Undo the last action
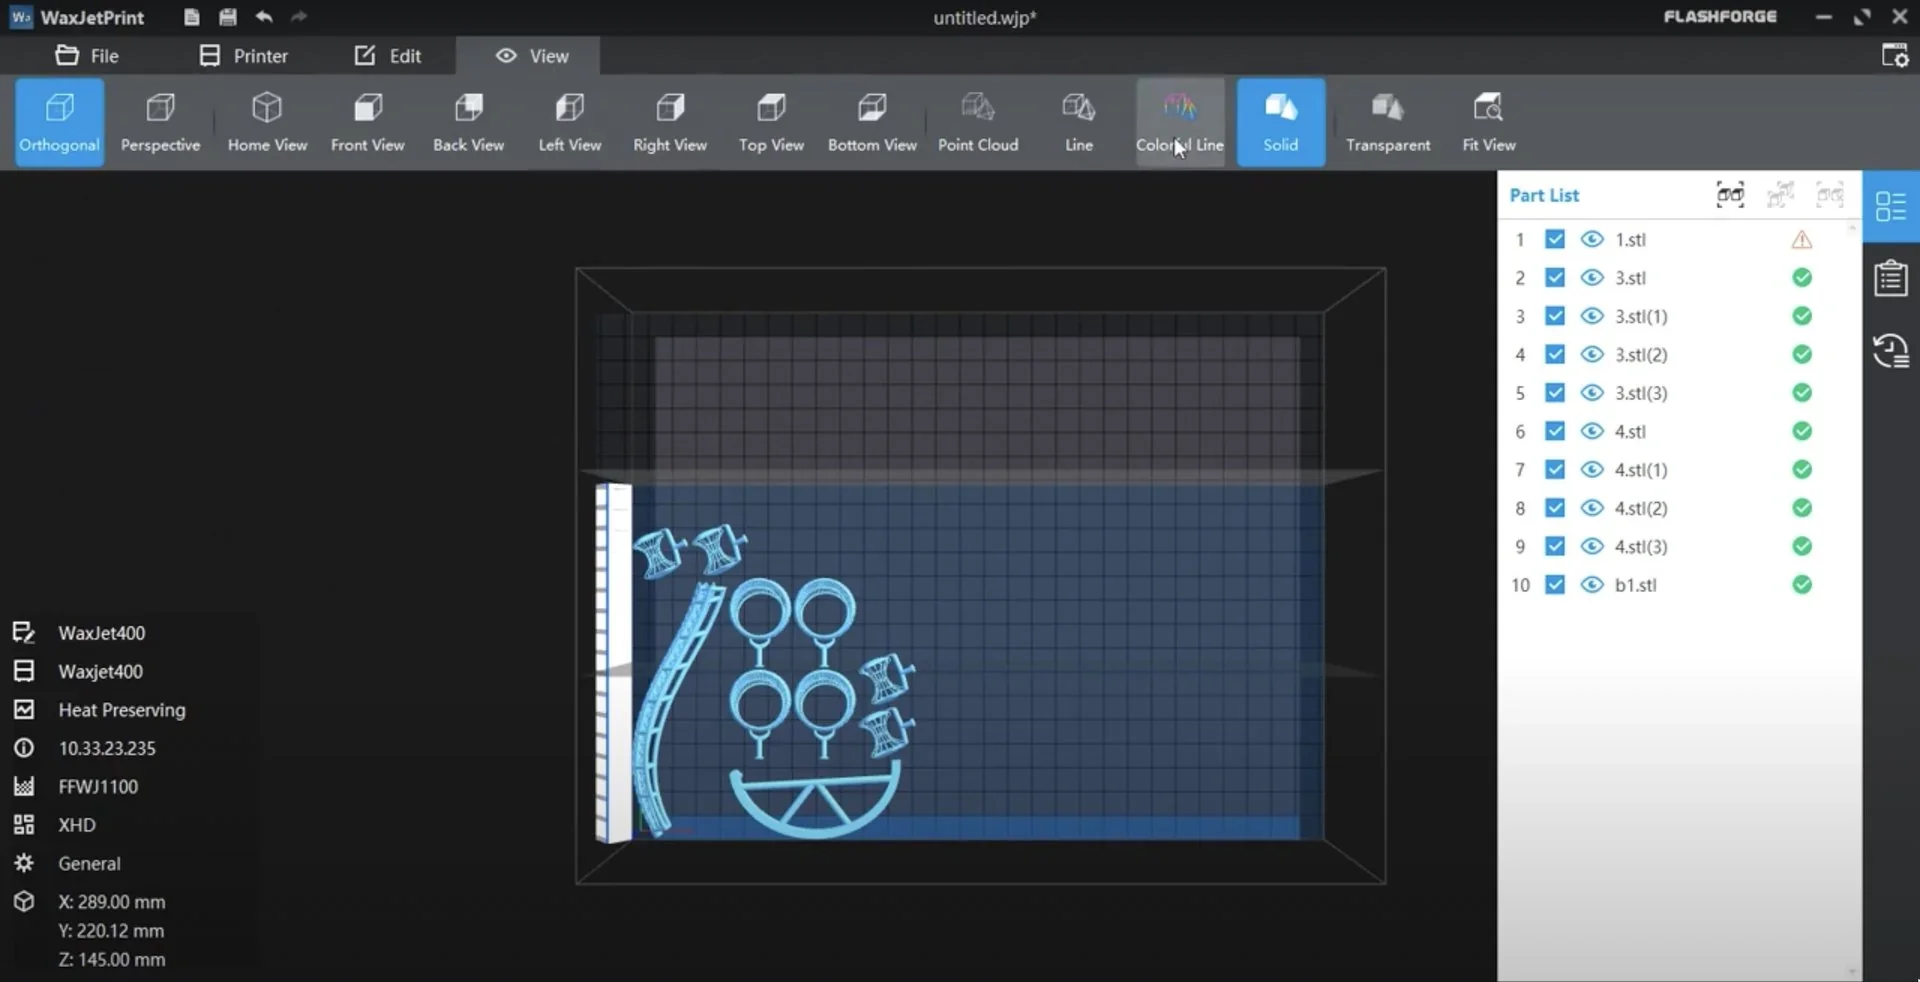Image resolution: width=1920 pixels, height=982 pixels. (263, 17)
